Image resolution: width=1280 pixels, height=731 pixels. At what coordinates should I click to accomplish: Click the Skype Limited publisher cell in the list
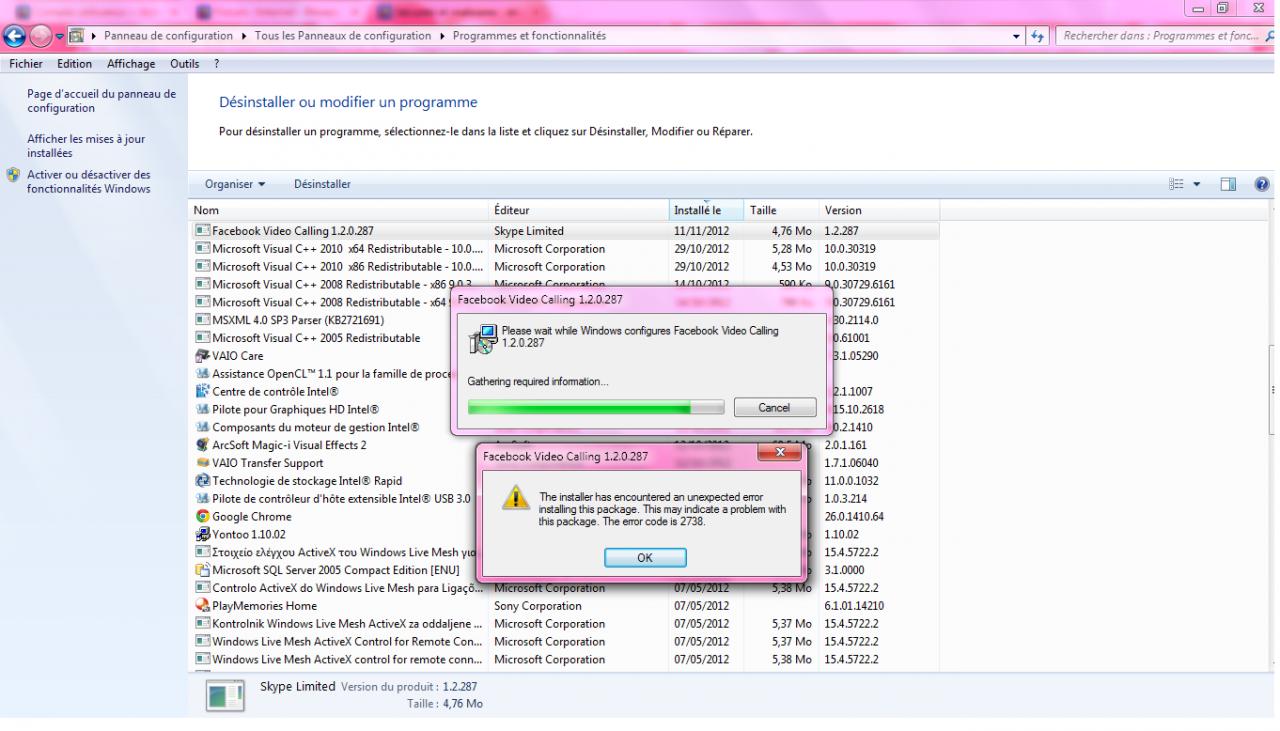point(529,231)
